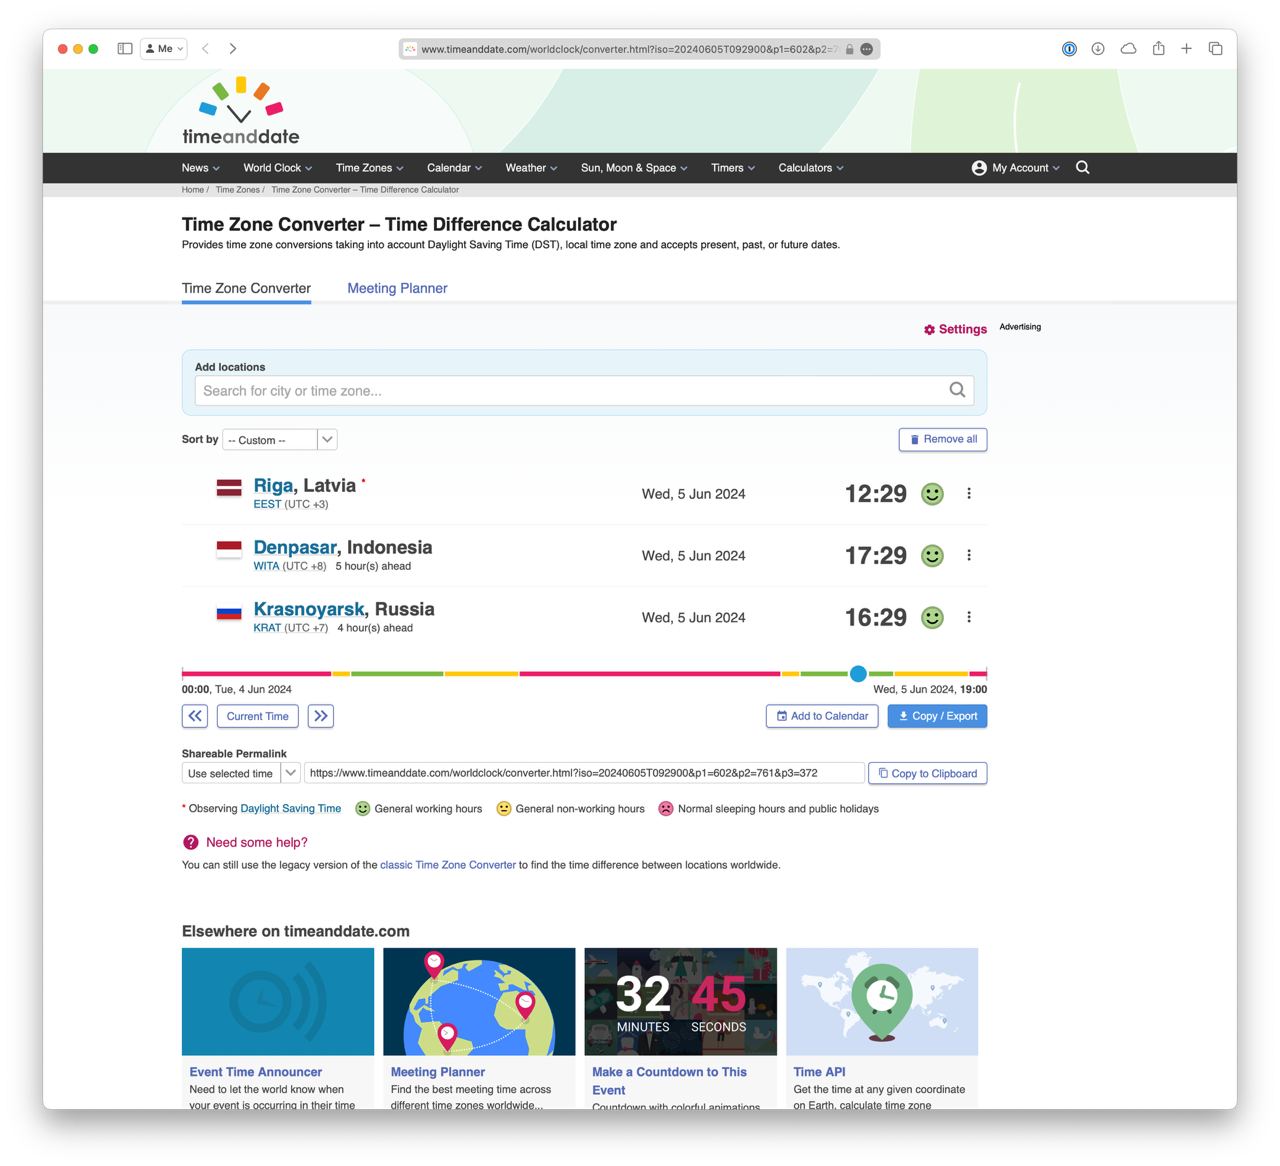Click the Latvia flag icon

coord(229,488)
